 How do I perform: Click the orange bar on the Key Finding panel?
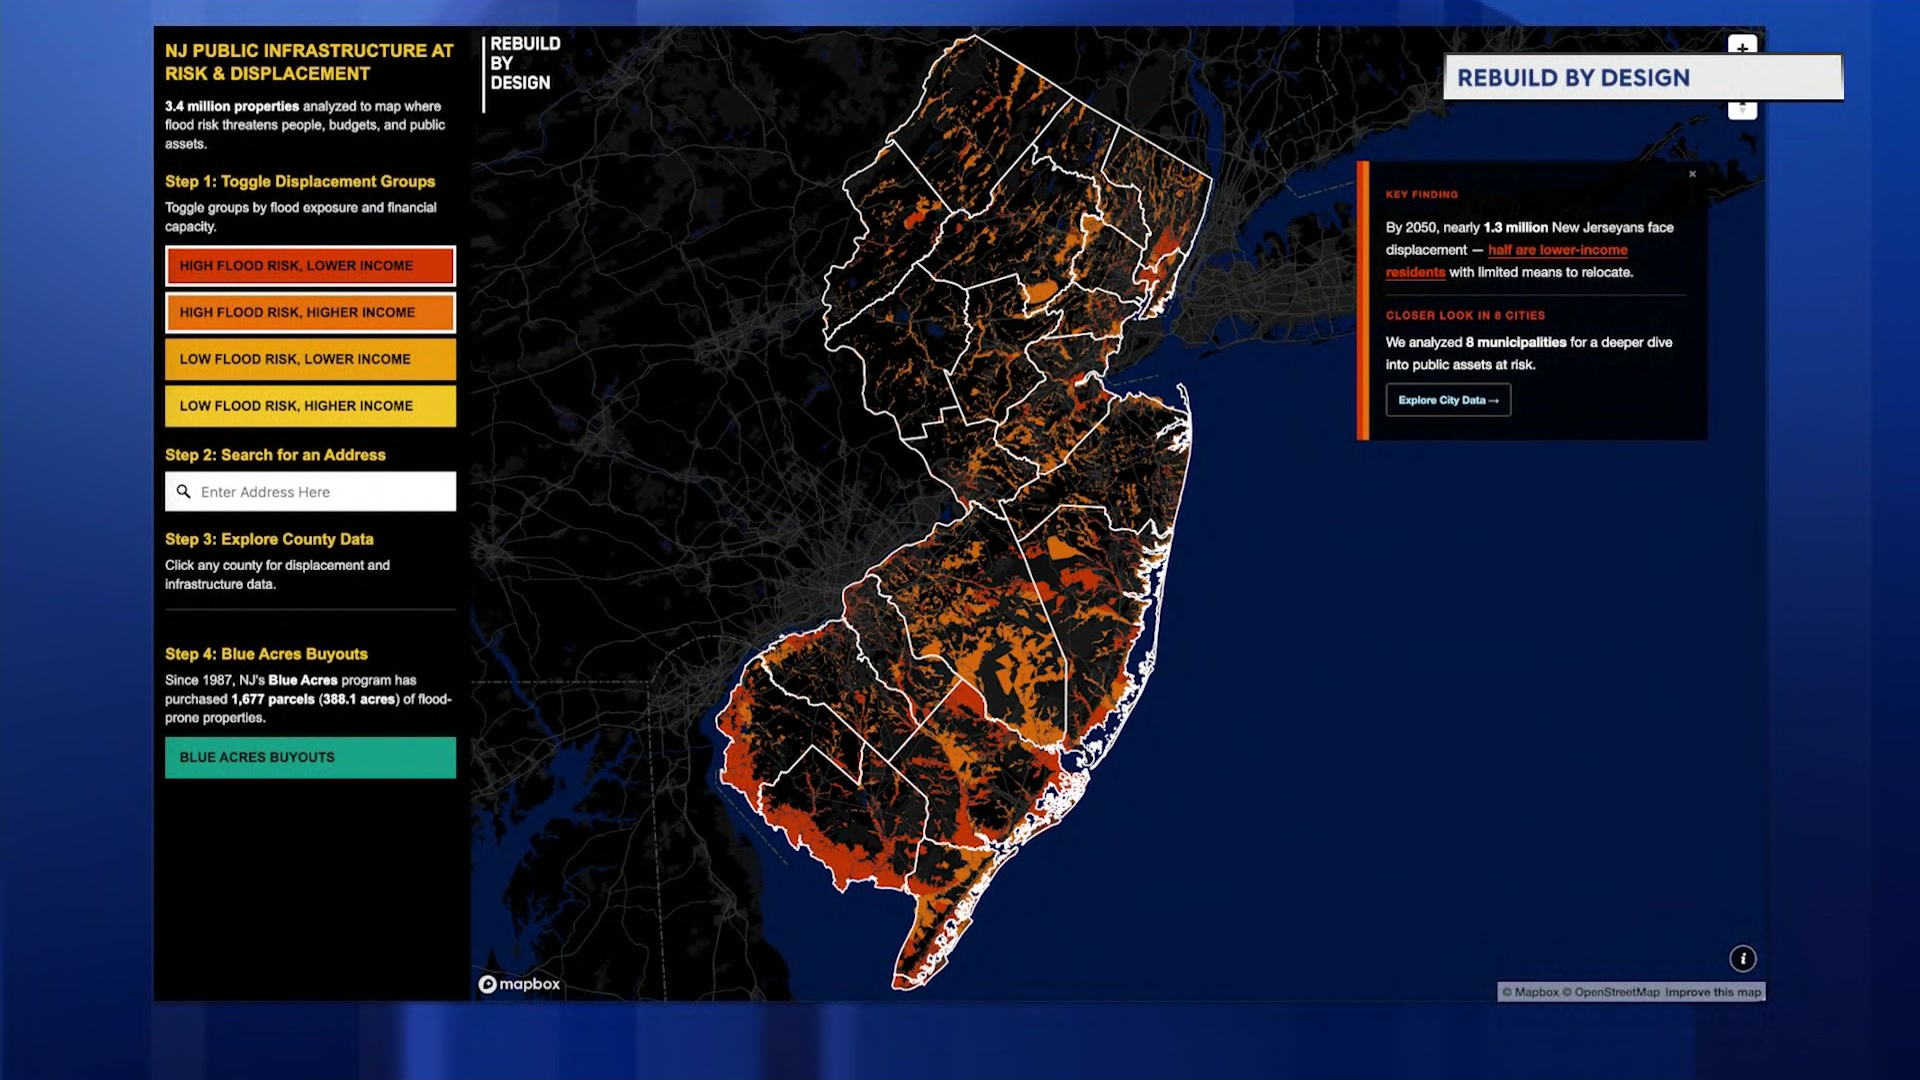tap(1362, 300)
